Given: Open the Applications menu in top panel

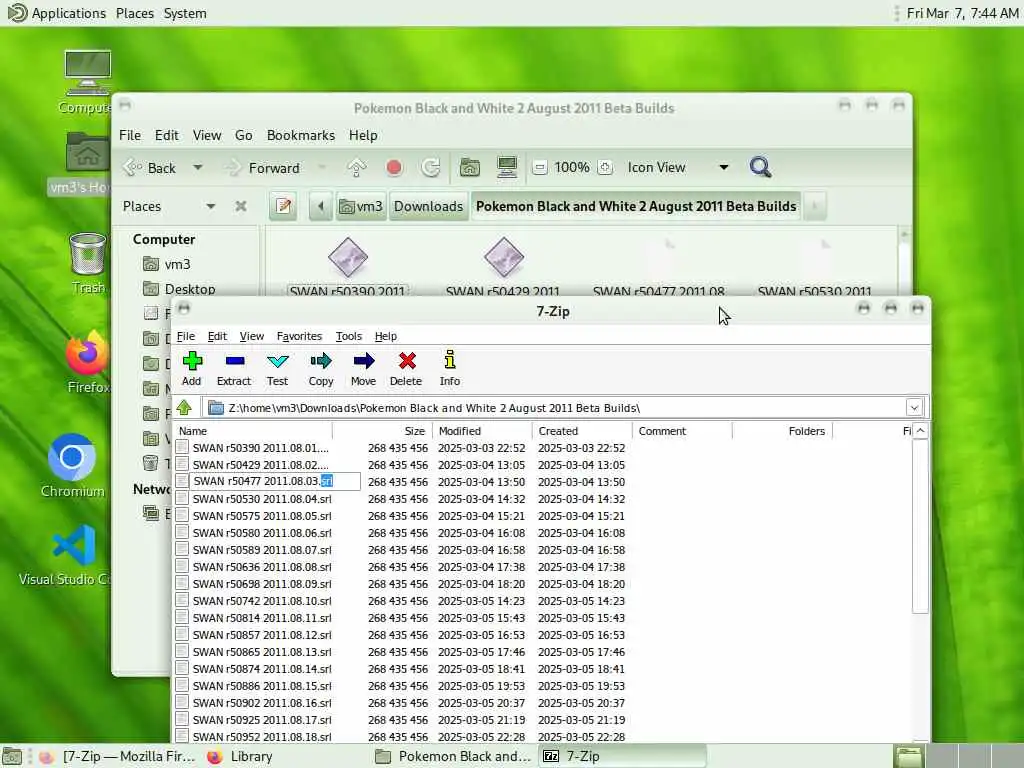Looking at the screenshot, I should pyautogui.click(x=57, y=13).
